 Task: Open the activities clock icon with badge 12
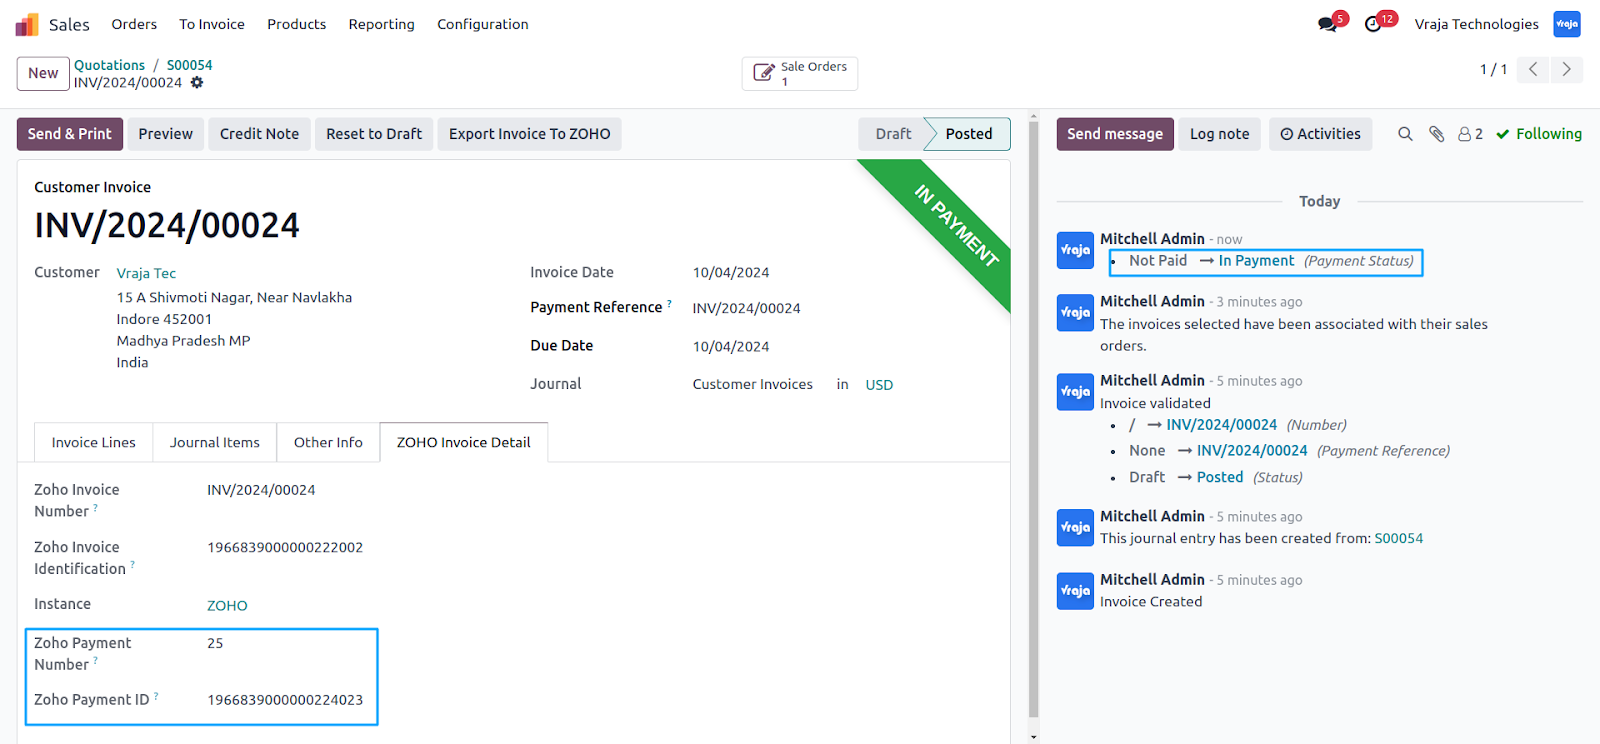[x=1373, y=24]
